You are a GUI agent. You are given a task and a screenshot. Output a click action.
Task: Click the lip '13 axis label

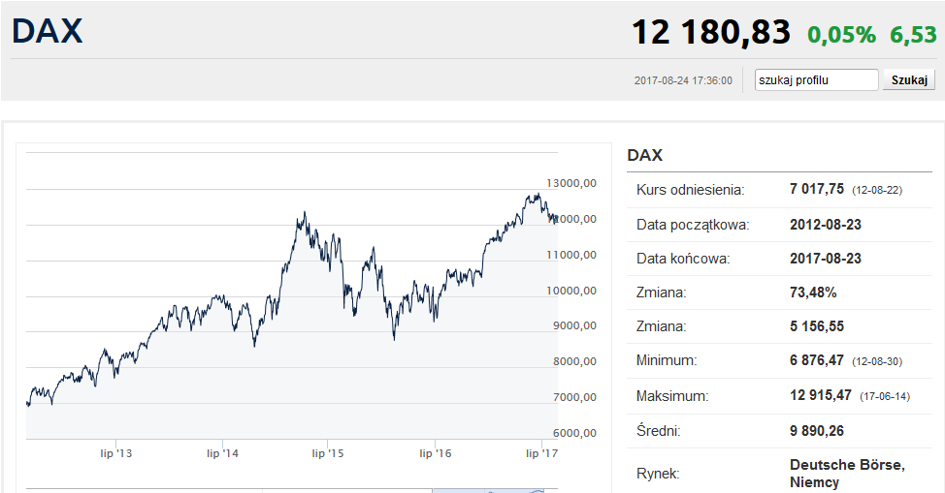116,453
